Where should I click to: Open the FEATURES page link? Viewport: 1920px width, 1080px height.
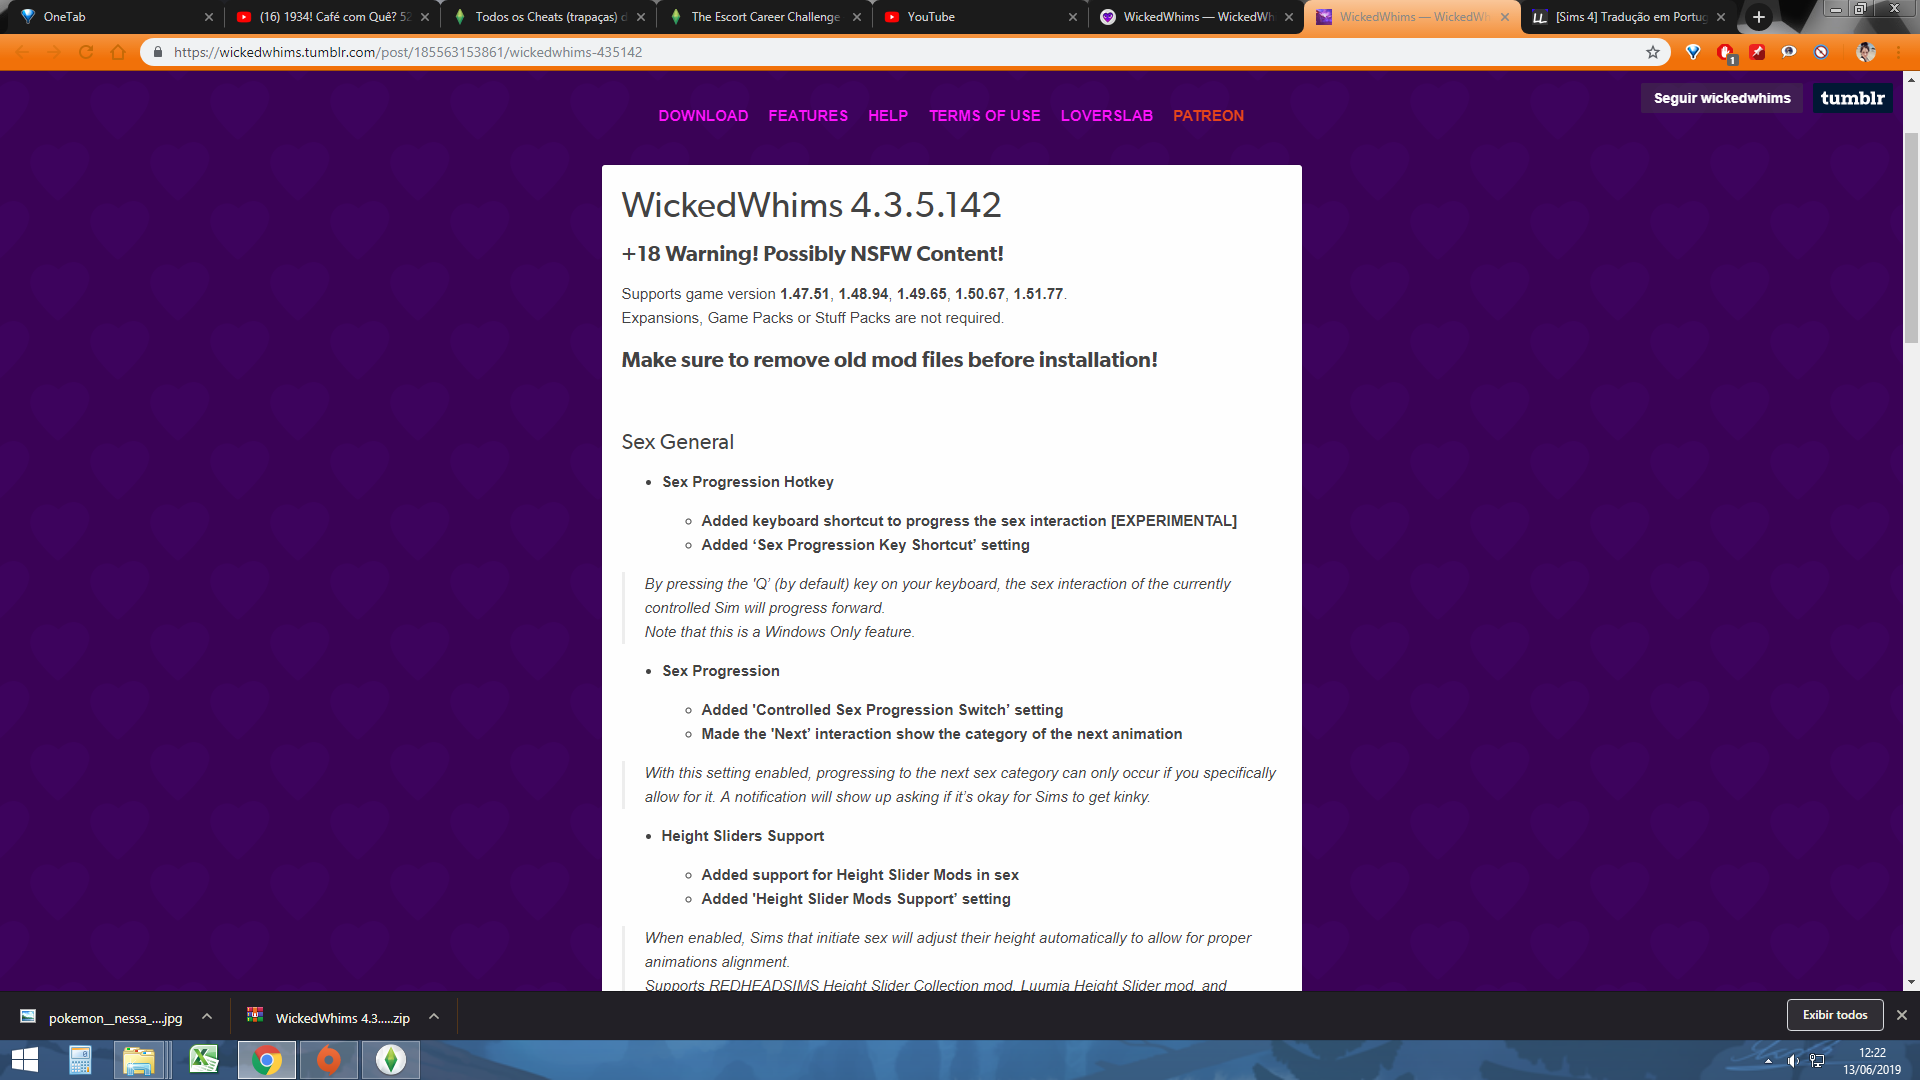[x=808, y=116]
